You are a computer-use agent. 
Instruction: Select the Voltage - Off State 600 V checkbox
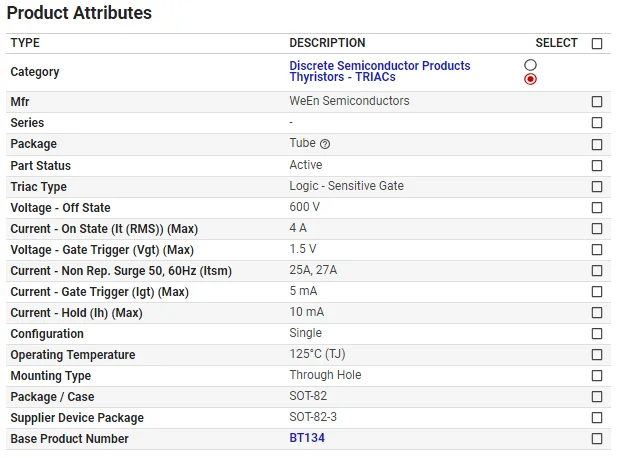coord(597,207)
